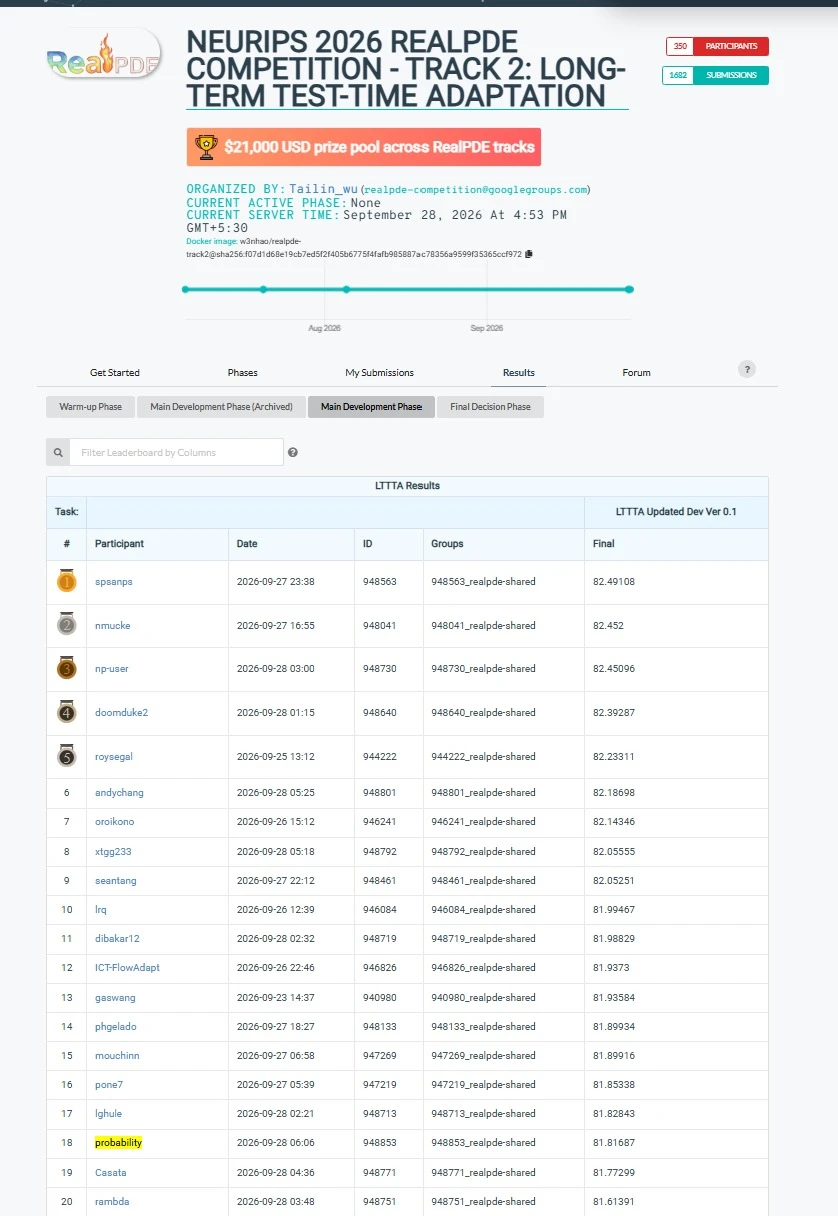Open participant lrq profile link
The image size is (838, 1216).
100,910
